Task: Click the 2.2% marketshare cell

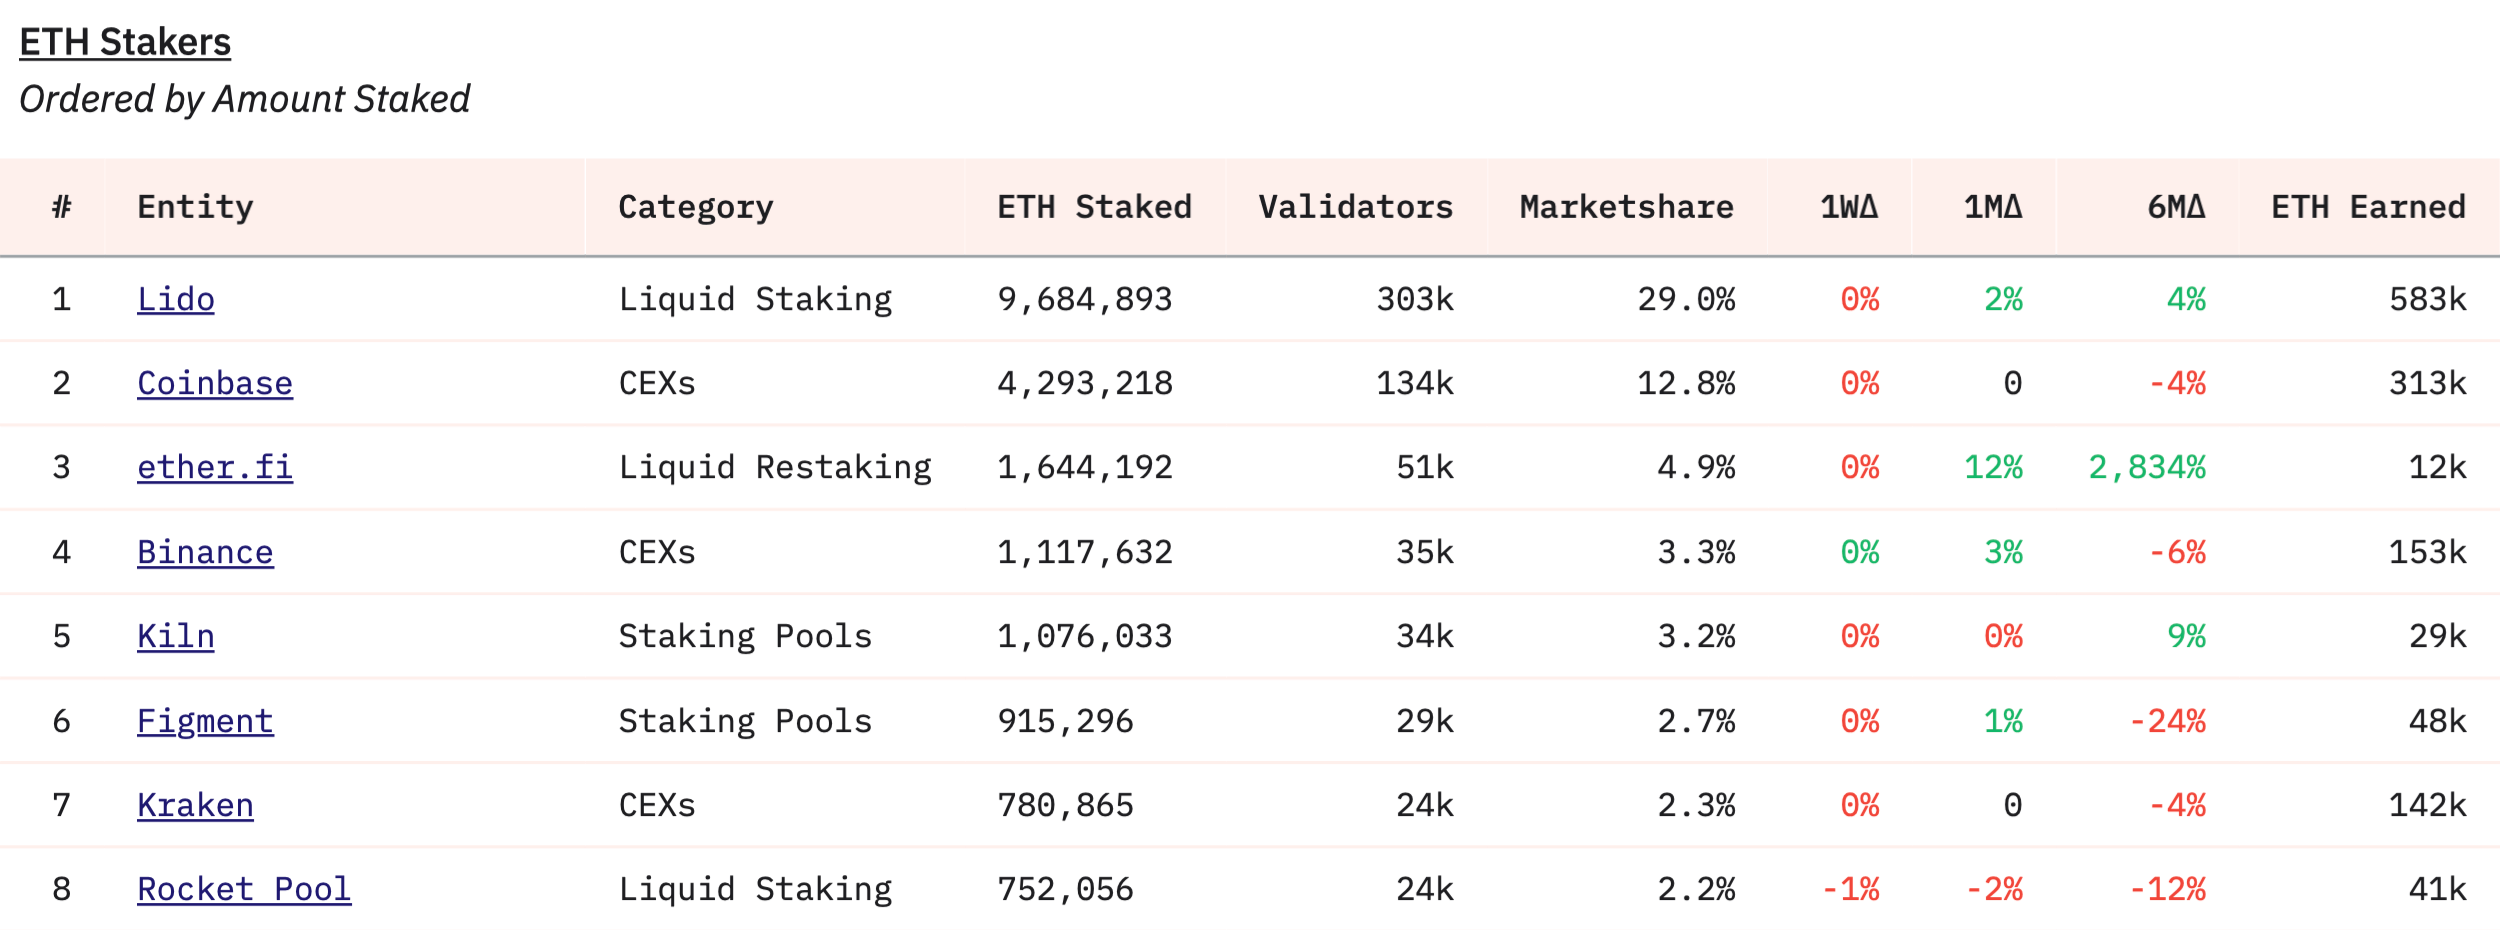Action: coord(1696,889)
